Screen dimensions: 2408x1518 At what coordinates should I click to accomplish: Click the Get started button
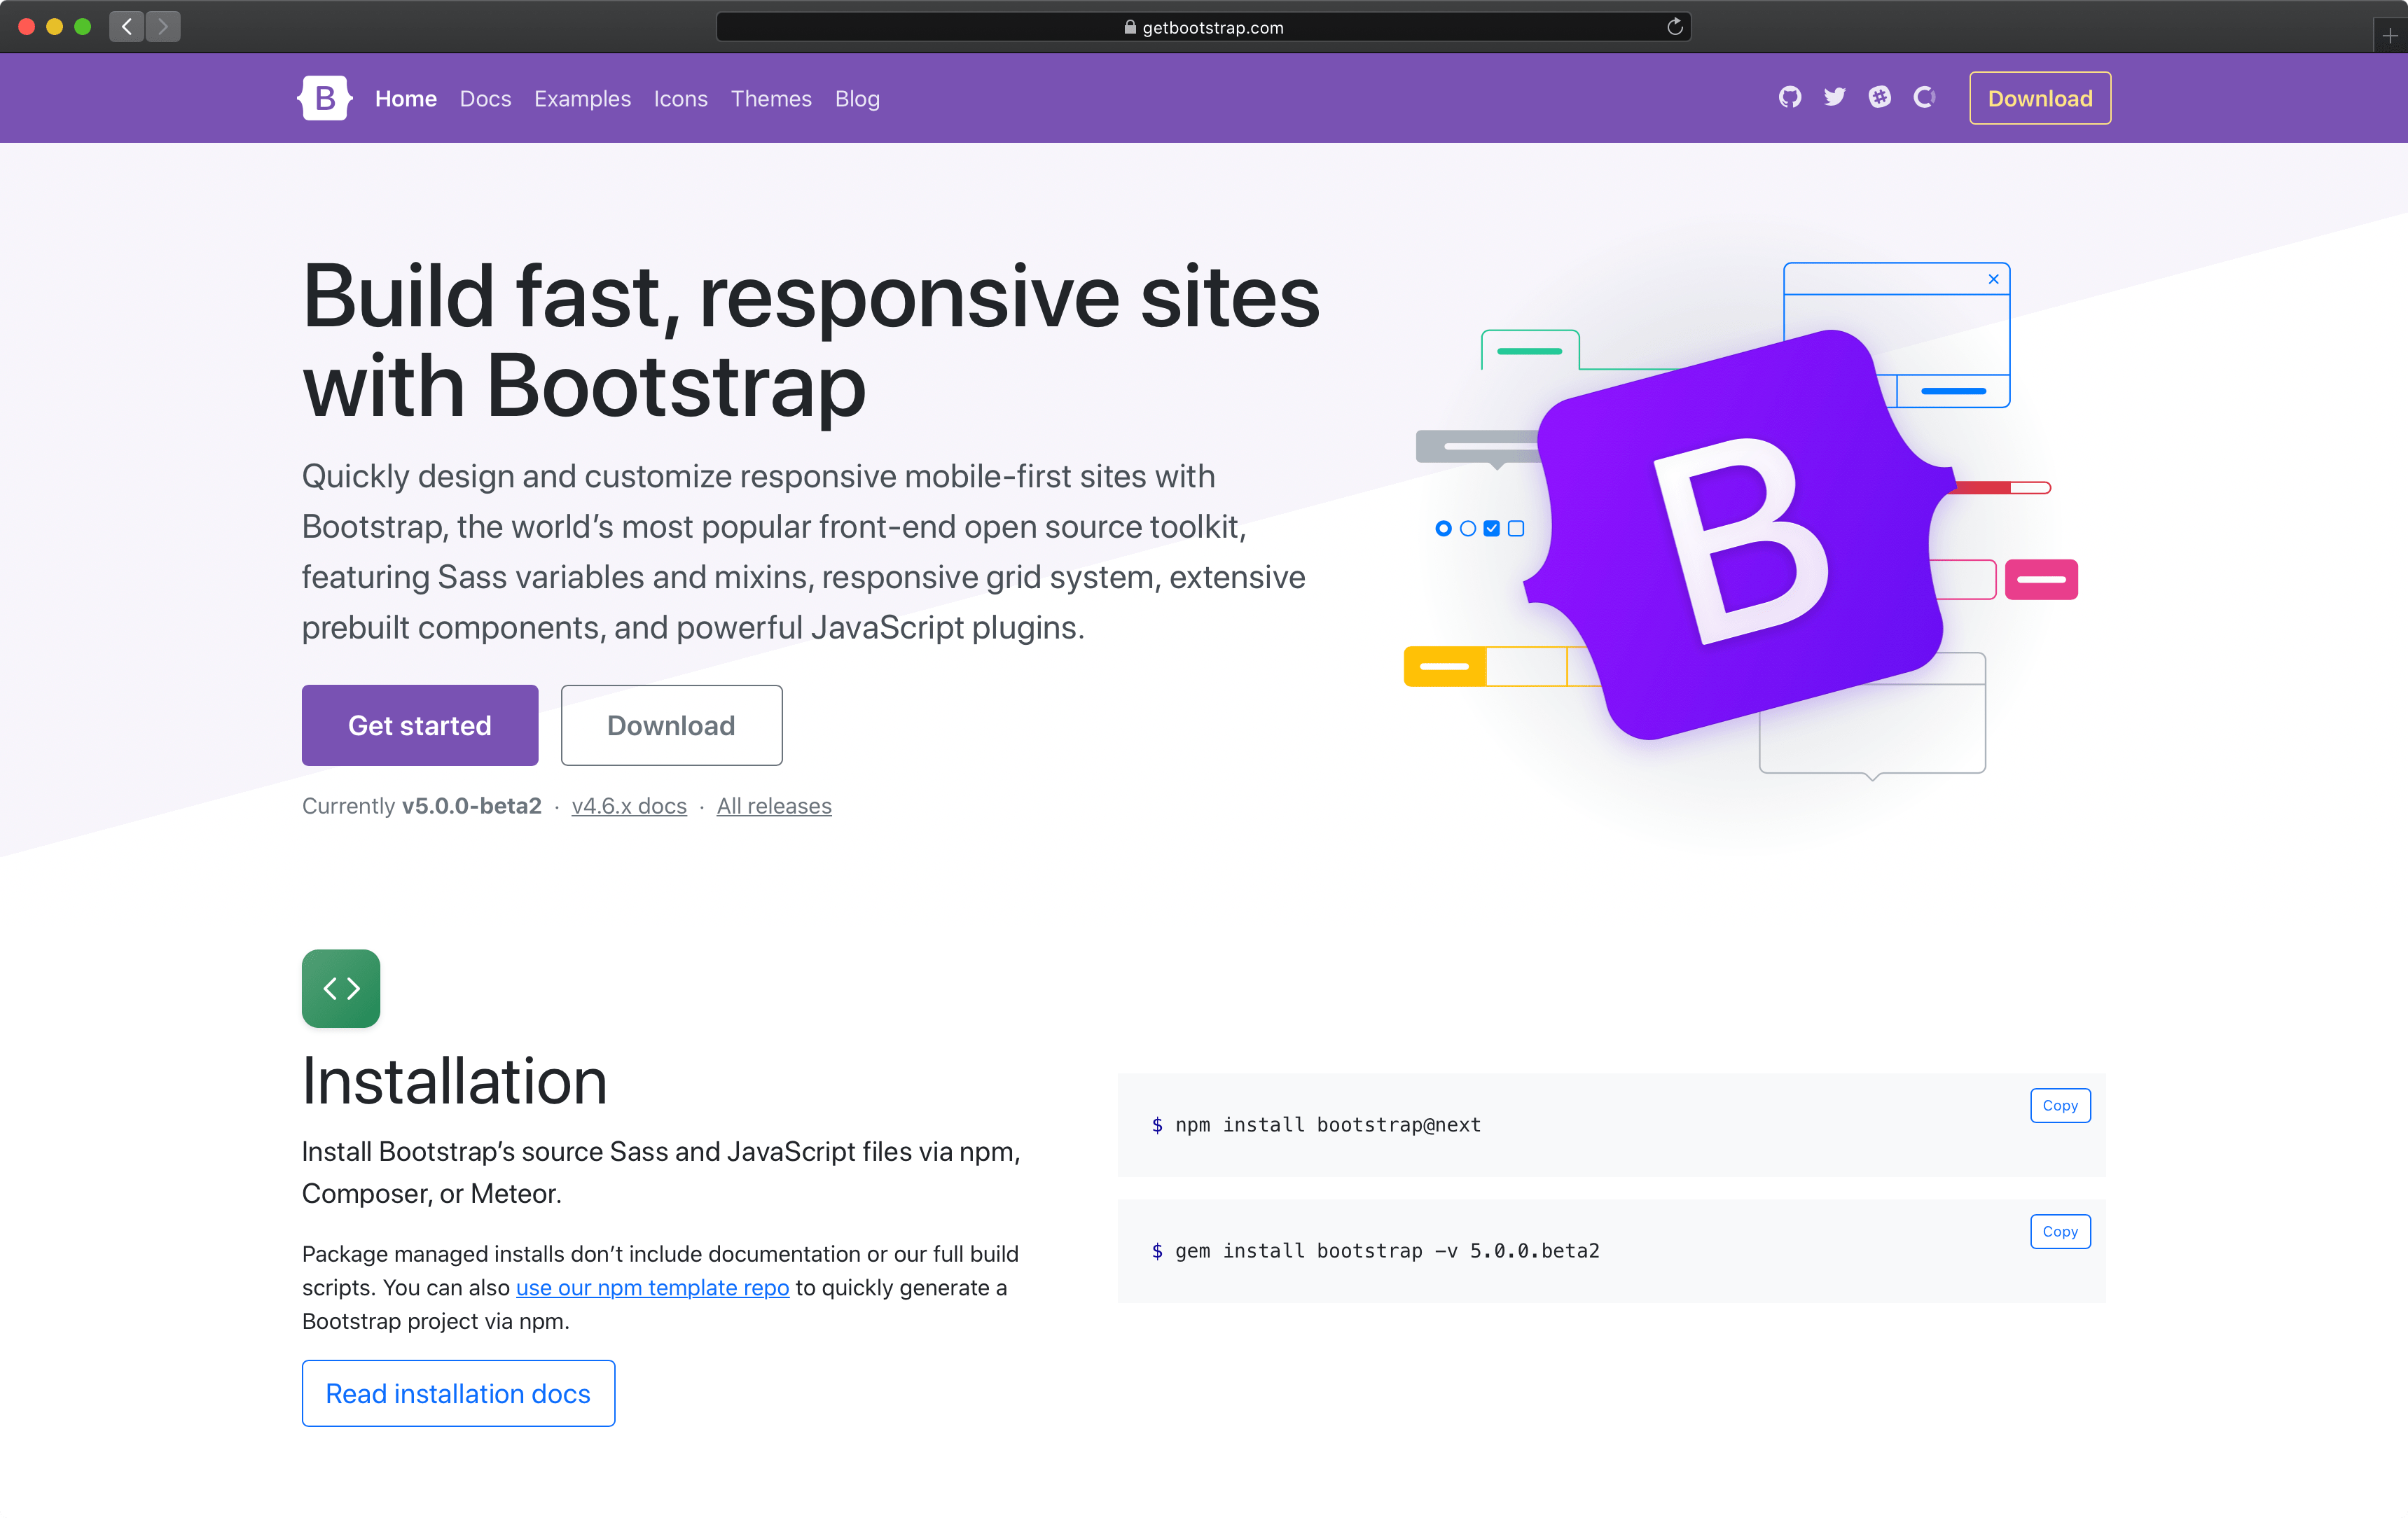point(420,724)
